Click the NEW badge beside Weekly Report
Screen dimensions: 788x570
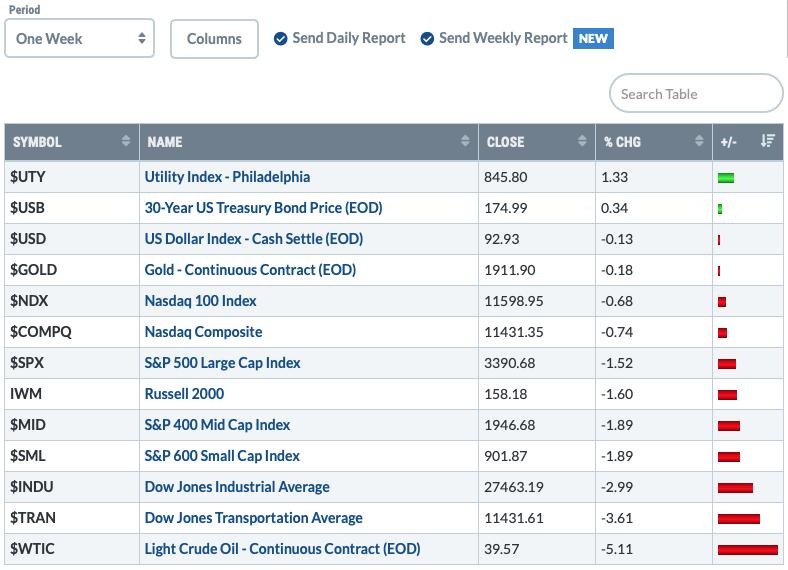pyautogui.click(x=593, y=39)
